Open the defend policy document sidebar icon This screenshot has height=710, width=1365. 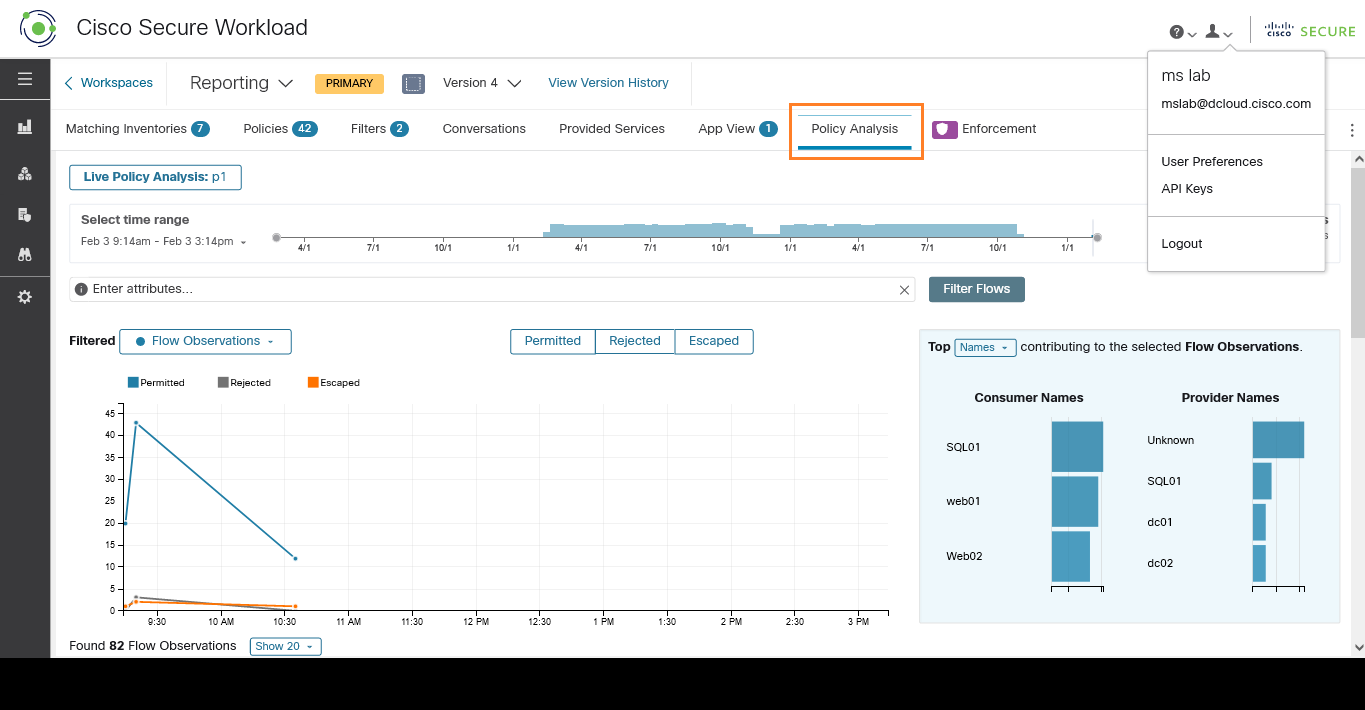[x=25, y=214]
